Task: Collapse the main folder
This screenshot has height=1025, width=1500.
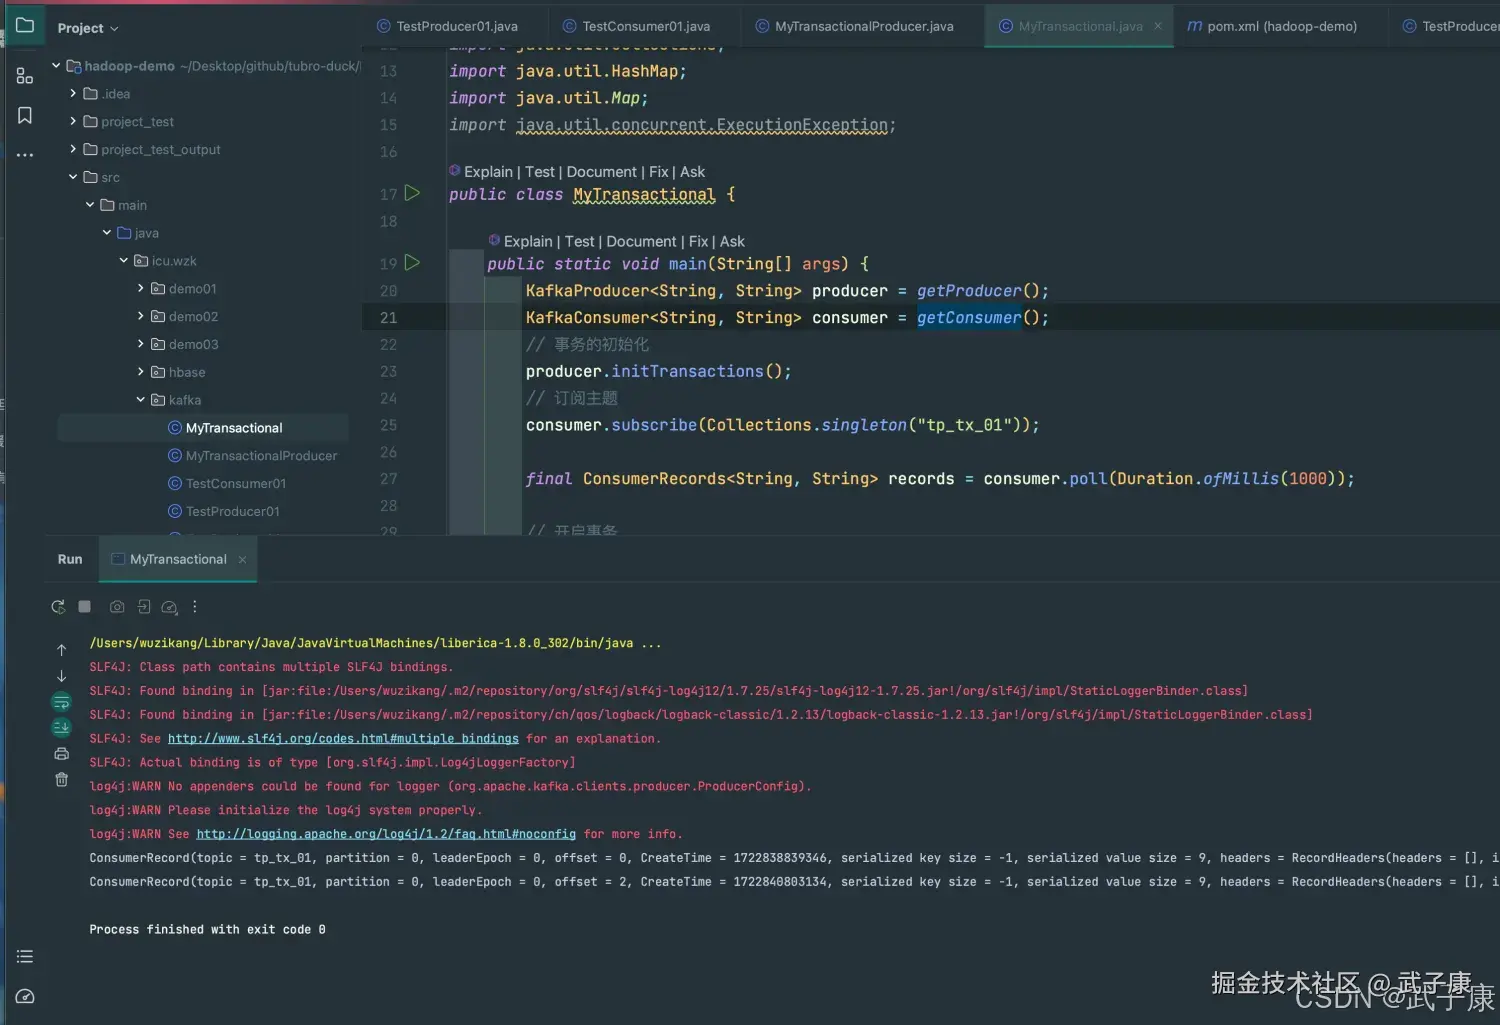Action: tap(90, 205)
